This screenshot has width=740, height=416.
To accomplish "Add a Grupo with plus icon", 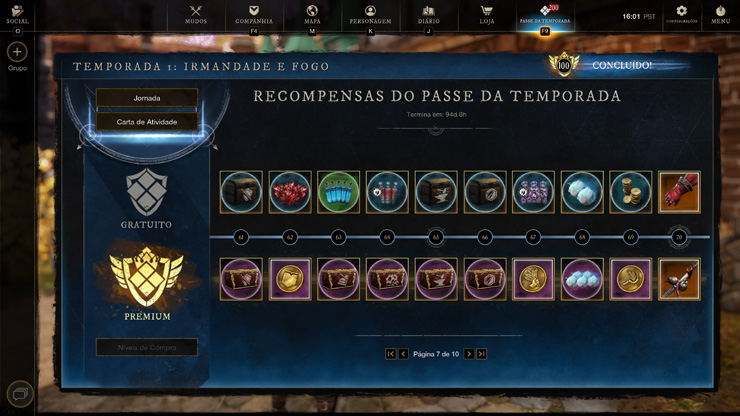I will click(x=17, y=52).
